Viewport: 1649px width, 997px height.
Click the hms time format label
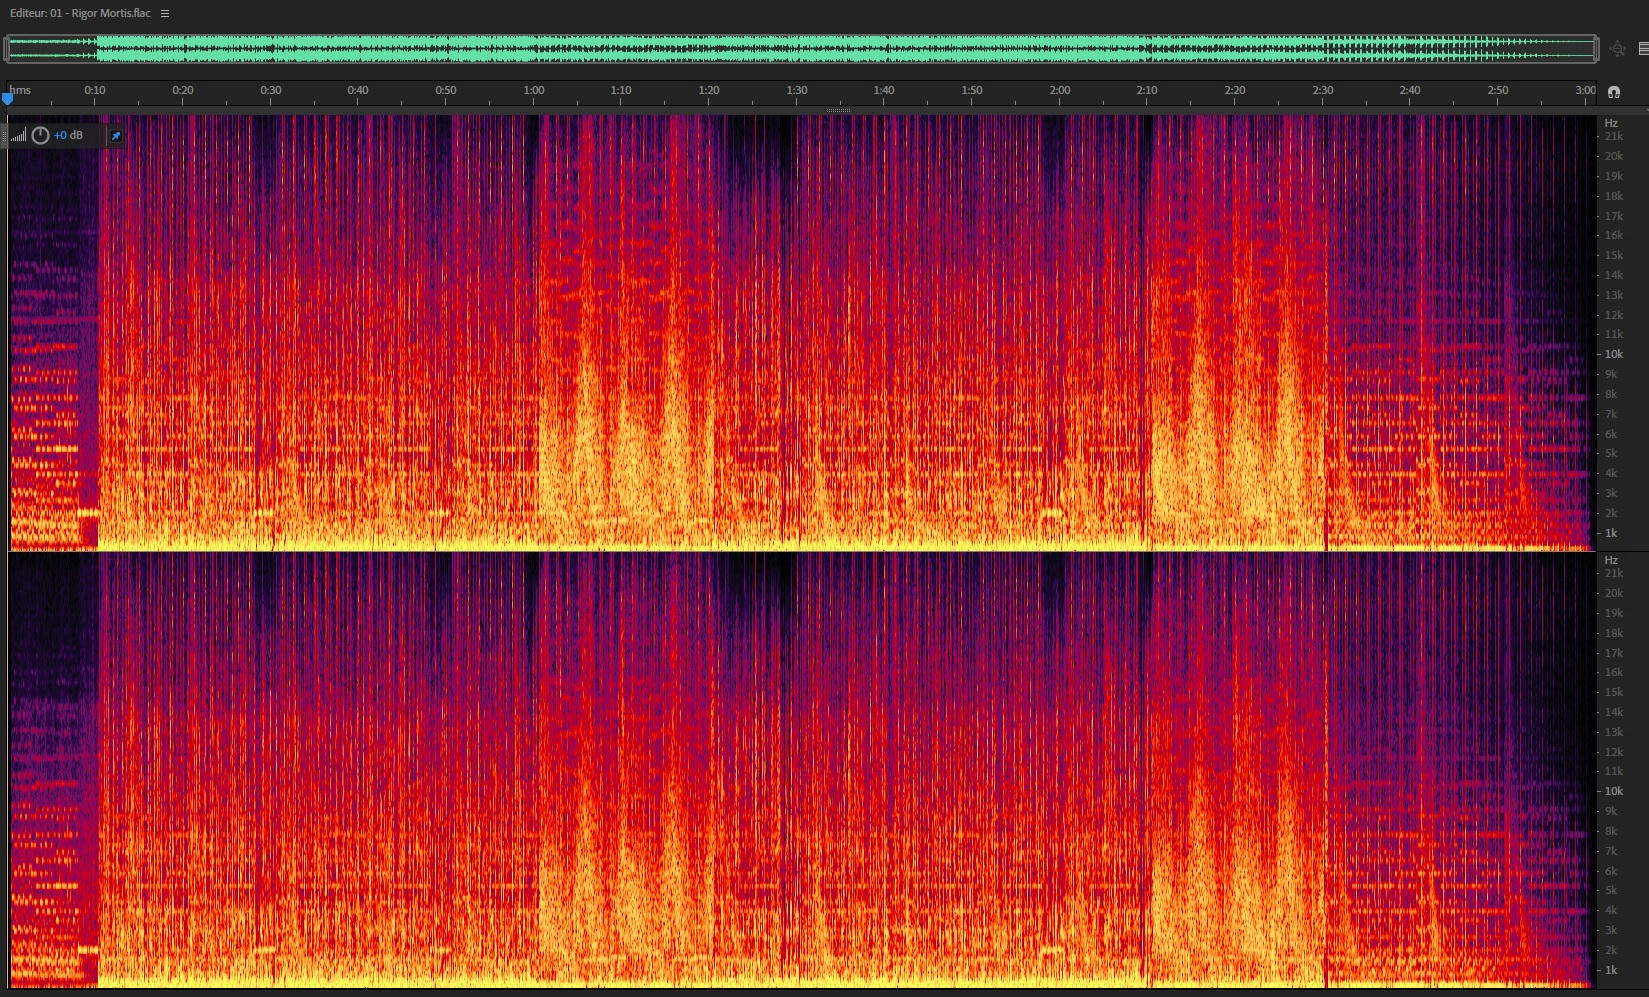tap(20, 90)
